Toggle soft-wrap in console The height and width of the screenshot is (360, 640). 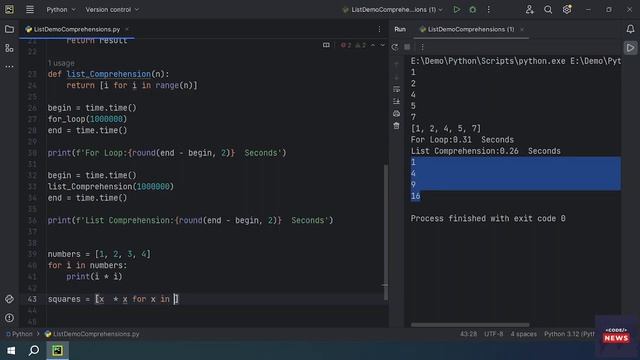pos(396,89)
